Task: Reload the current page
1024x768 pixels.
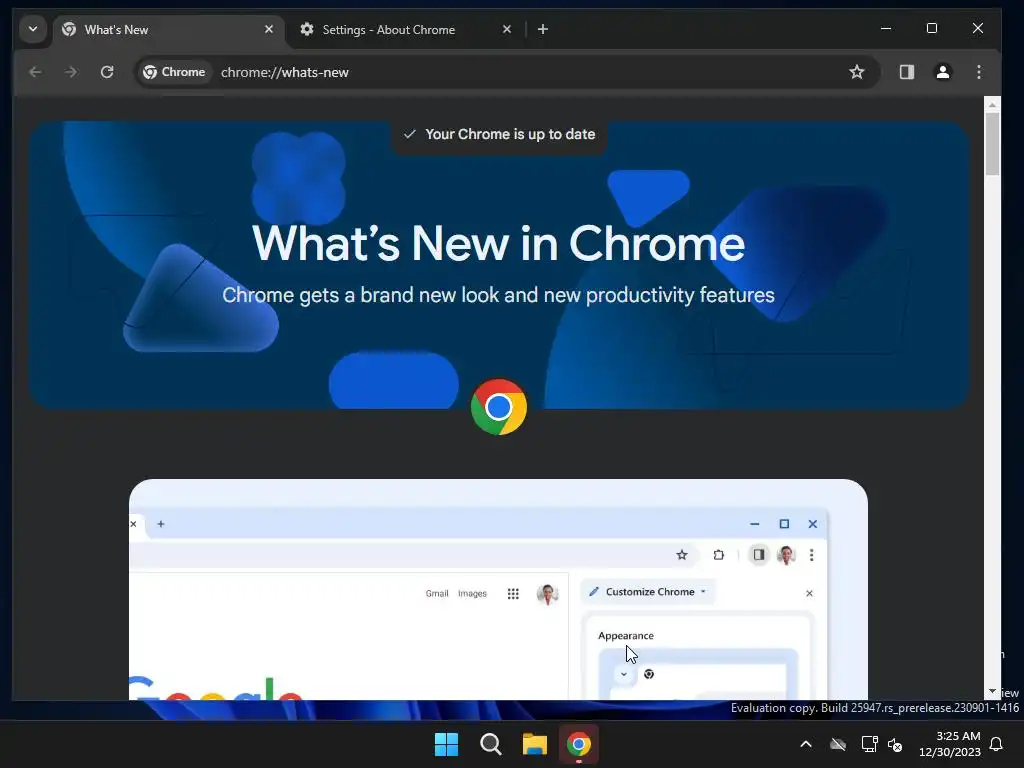Action: click(107, 72)
